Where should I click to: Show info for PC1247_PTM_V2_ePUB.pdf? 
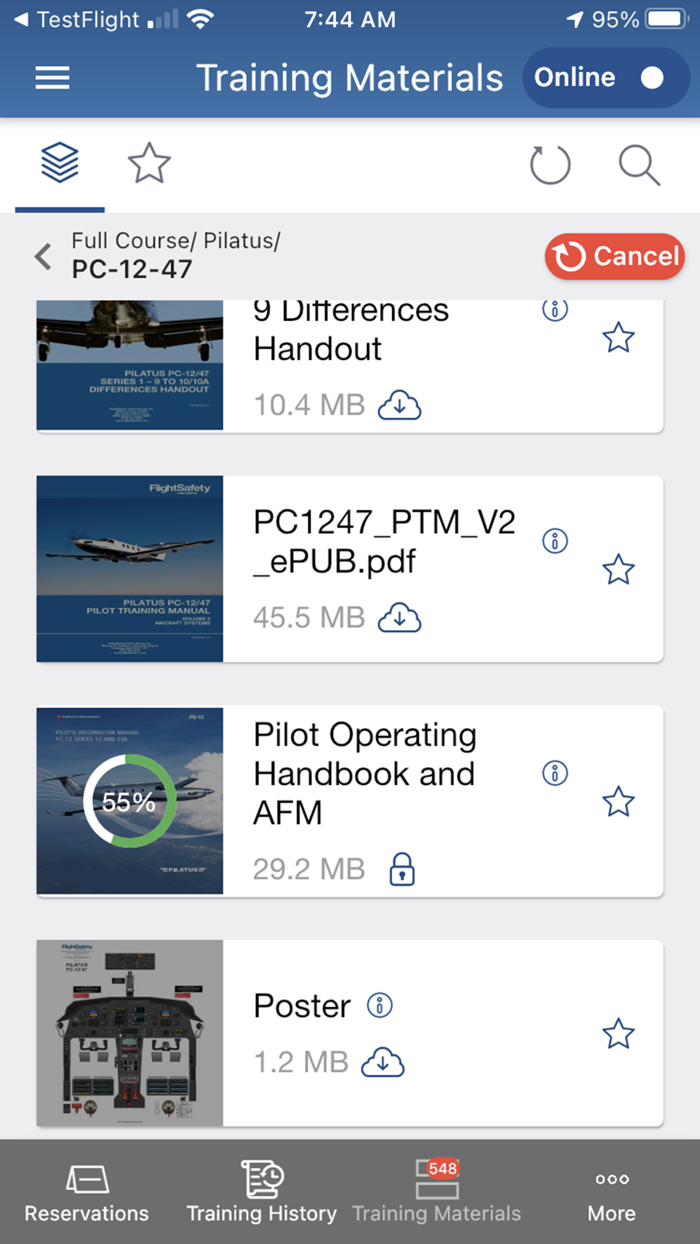[x=555, y=541]
